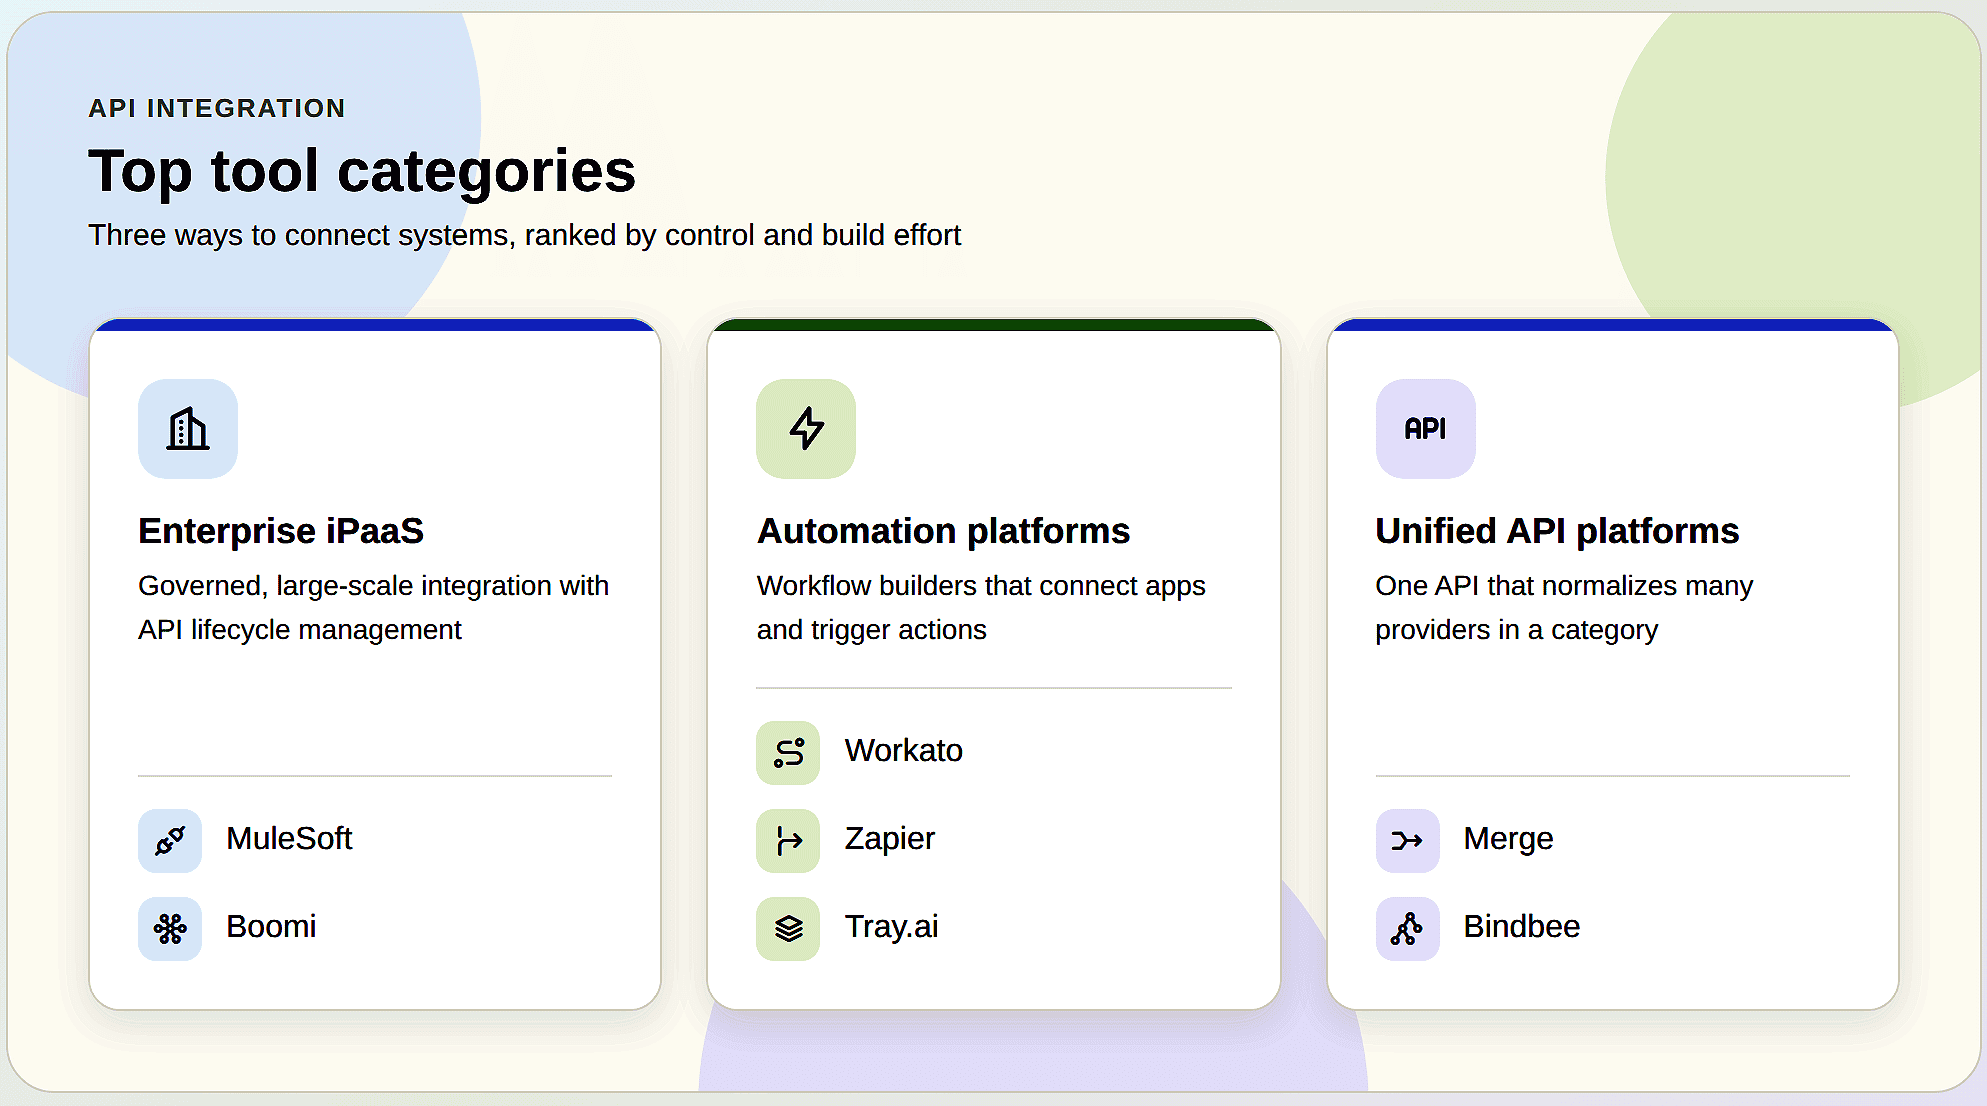
Task: Select the MuleSoft label
Action: coord(289,838)
